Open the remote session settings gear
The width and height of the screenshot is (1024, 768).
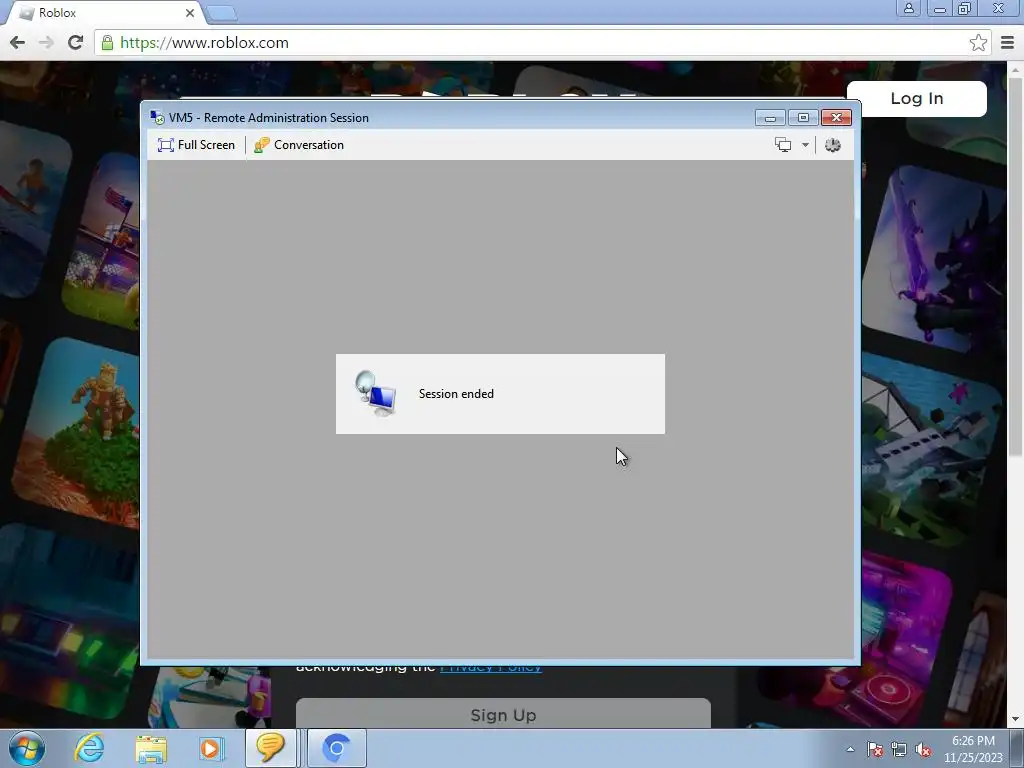[832, 145]
